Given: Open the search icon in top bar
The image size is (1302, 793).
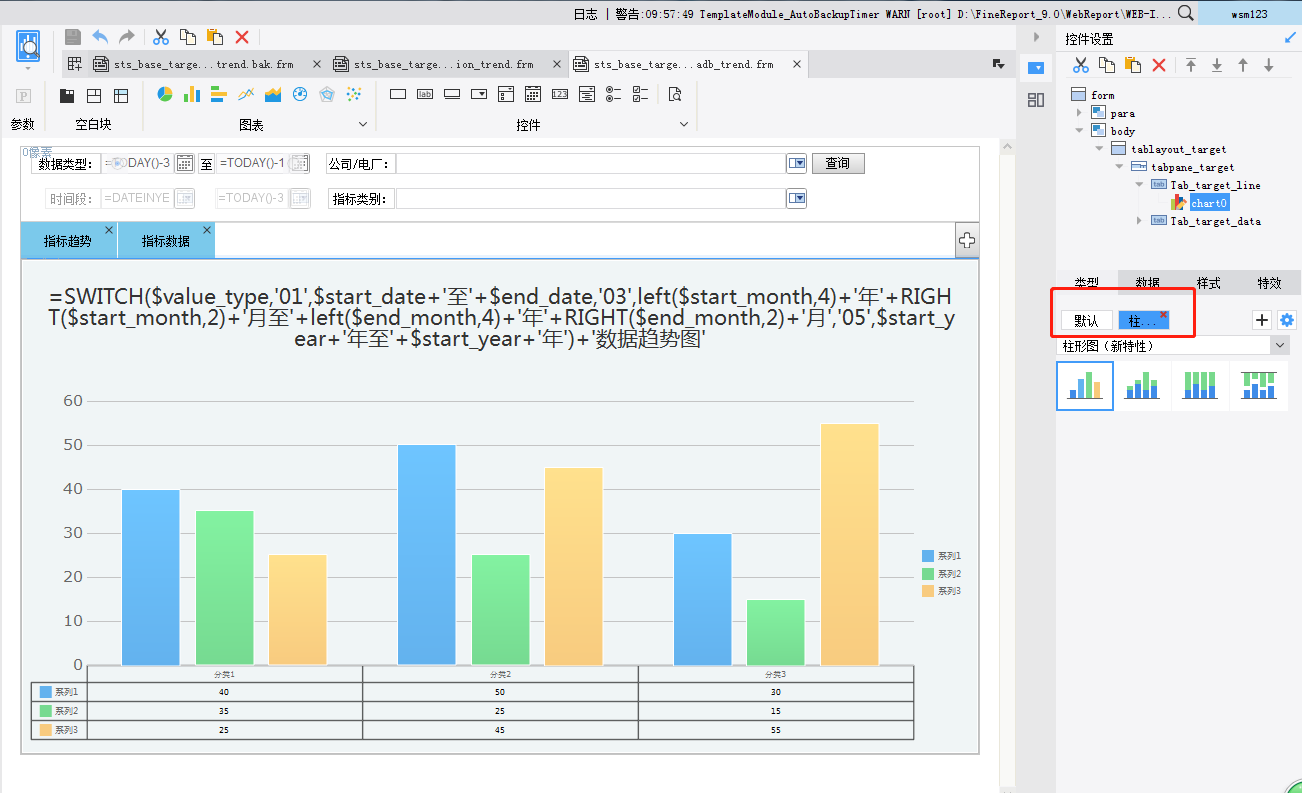Looking at the screenshot, I should pyautogui.click(x=1185, y=13).
